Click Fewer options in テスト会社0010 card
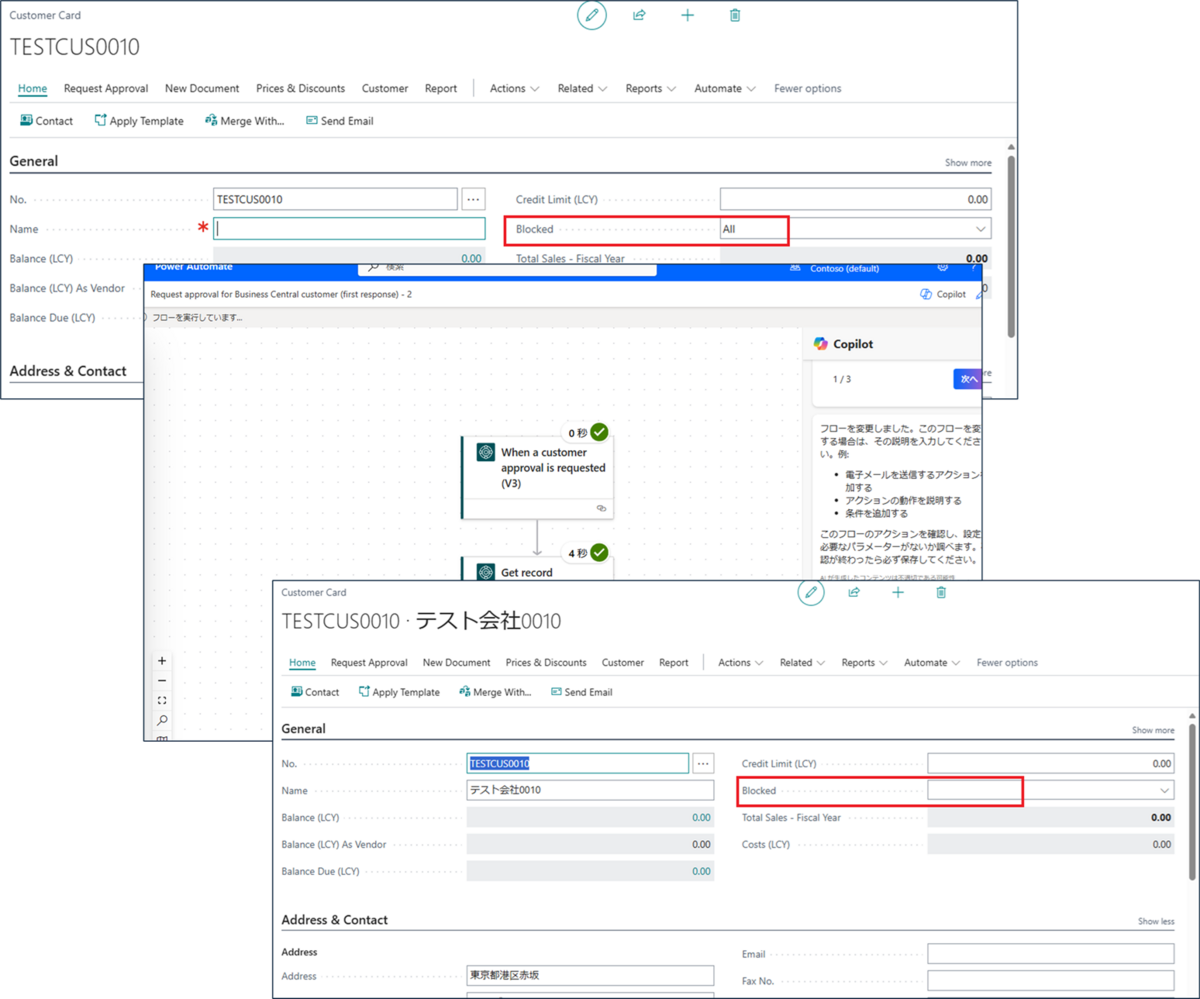Image resolution: width=1200 pixels, height=999 pixels. 1007,662
